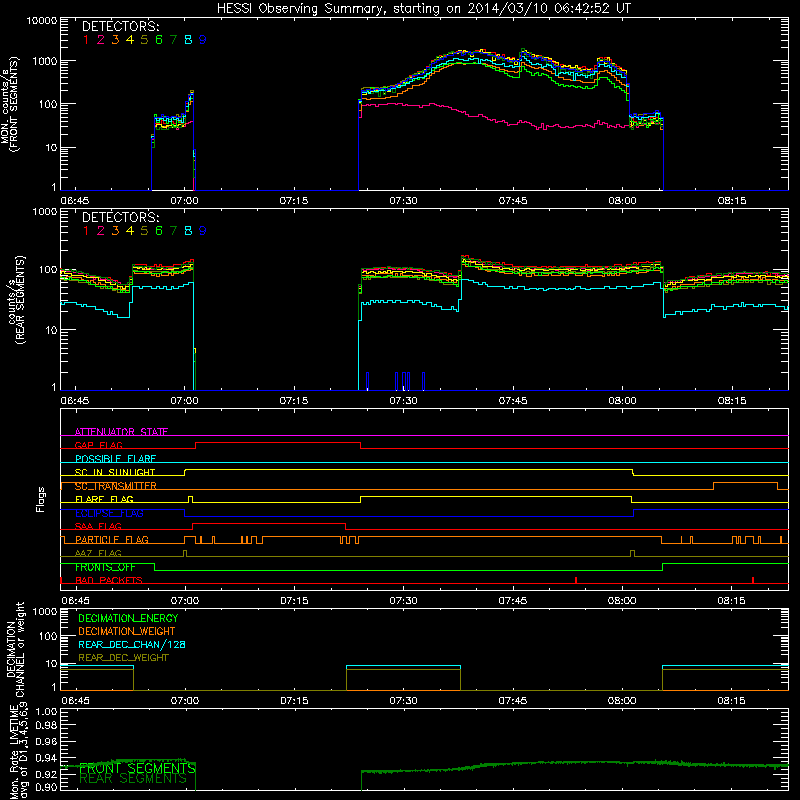Viewport: 800px width, 800px height.
Task: Select detector 9 in the front segments legend
Action: (203, 40)
